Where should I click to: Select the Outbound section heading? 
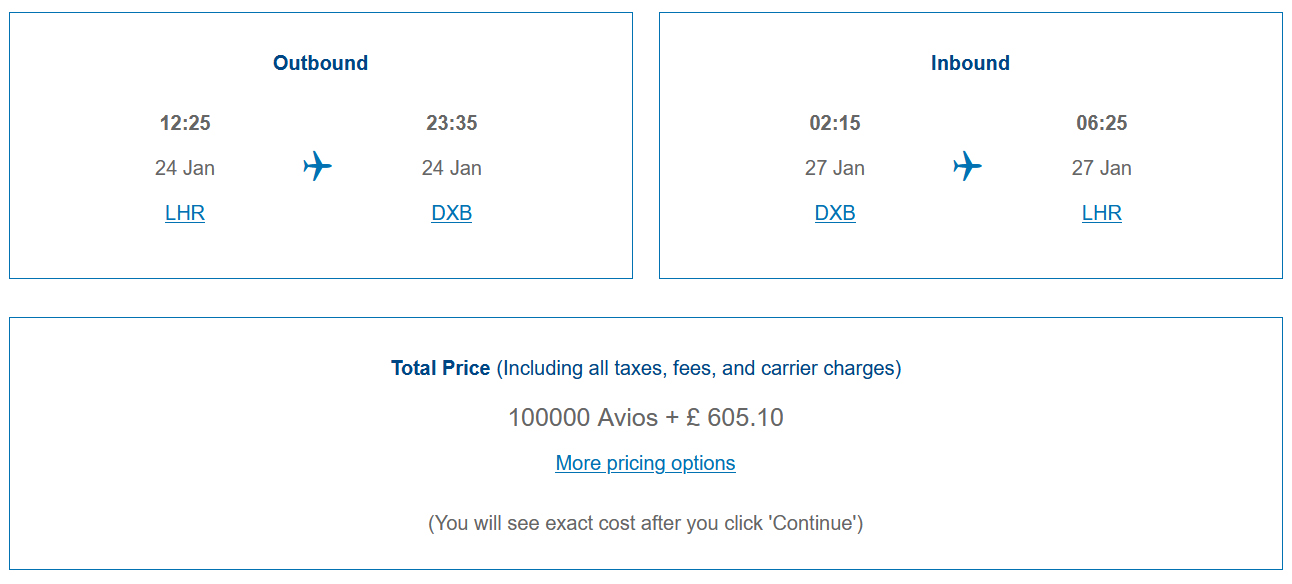point(321,63)
